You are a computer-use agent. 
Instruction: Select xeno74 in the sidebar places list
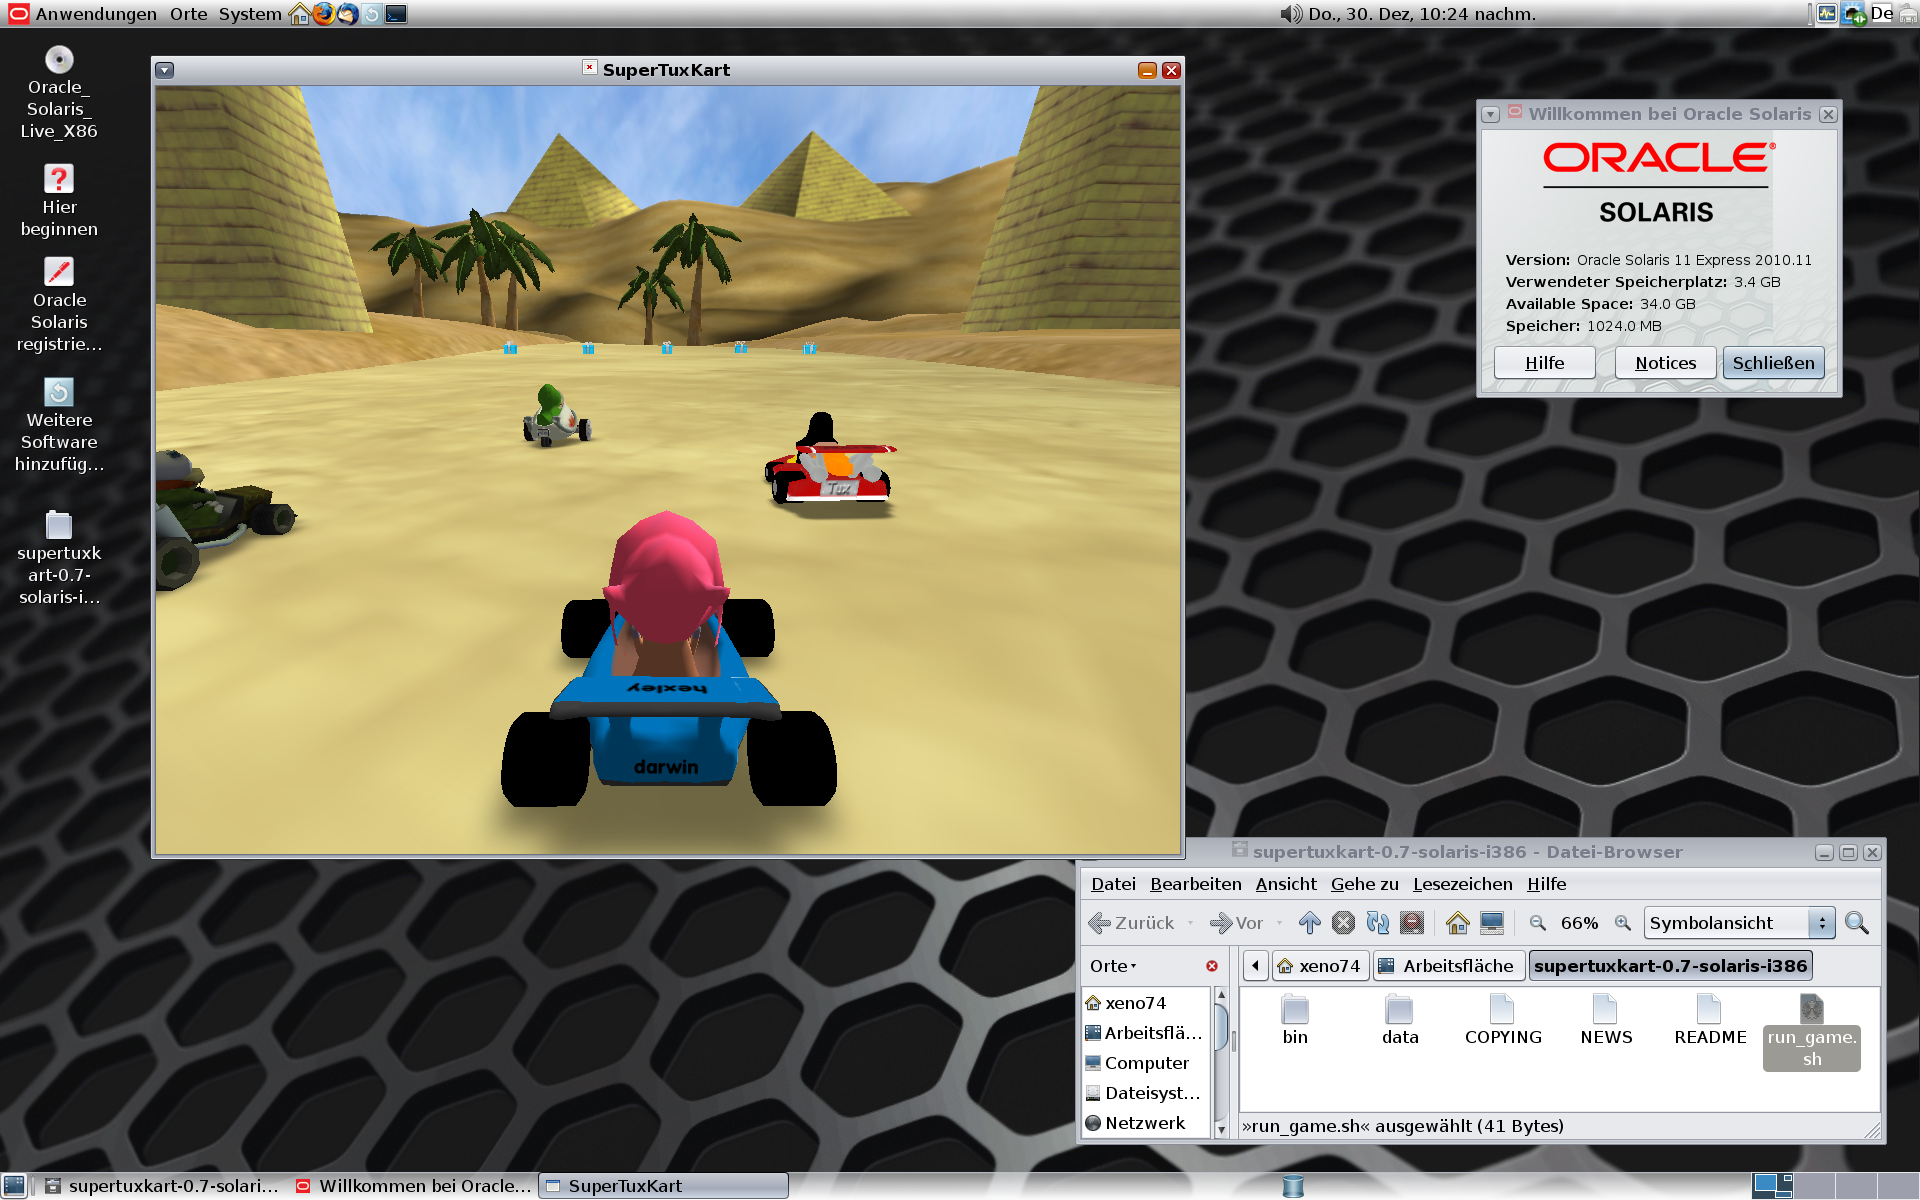pos(1146,1003)
